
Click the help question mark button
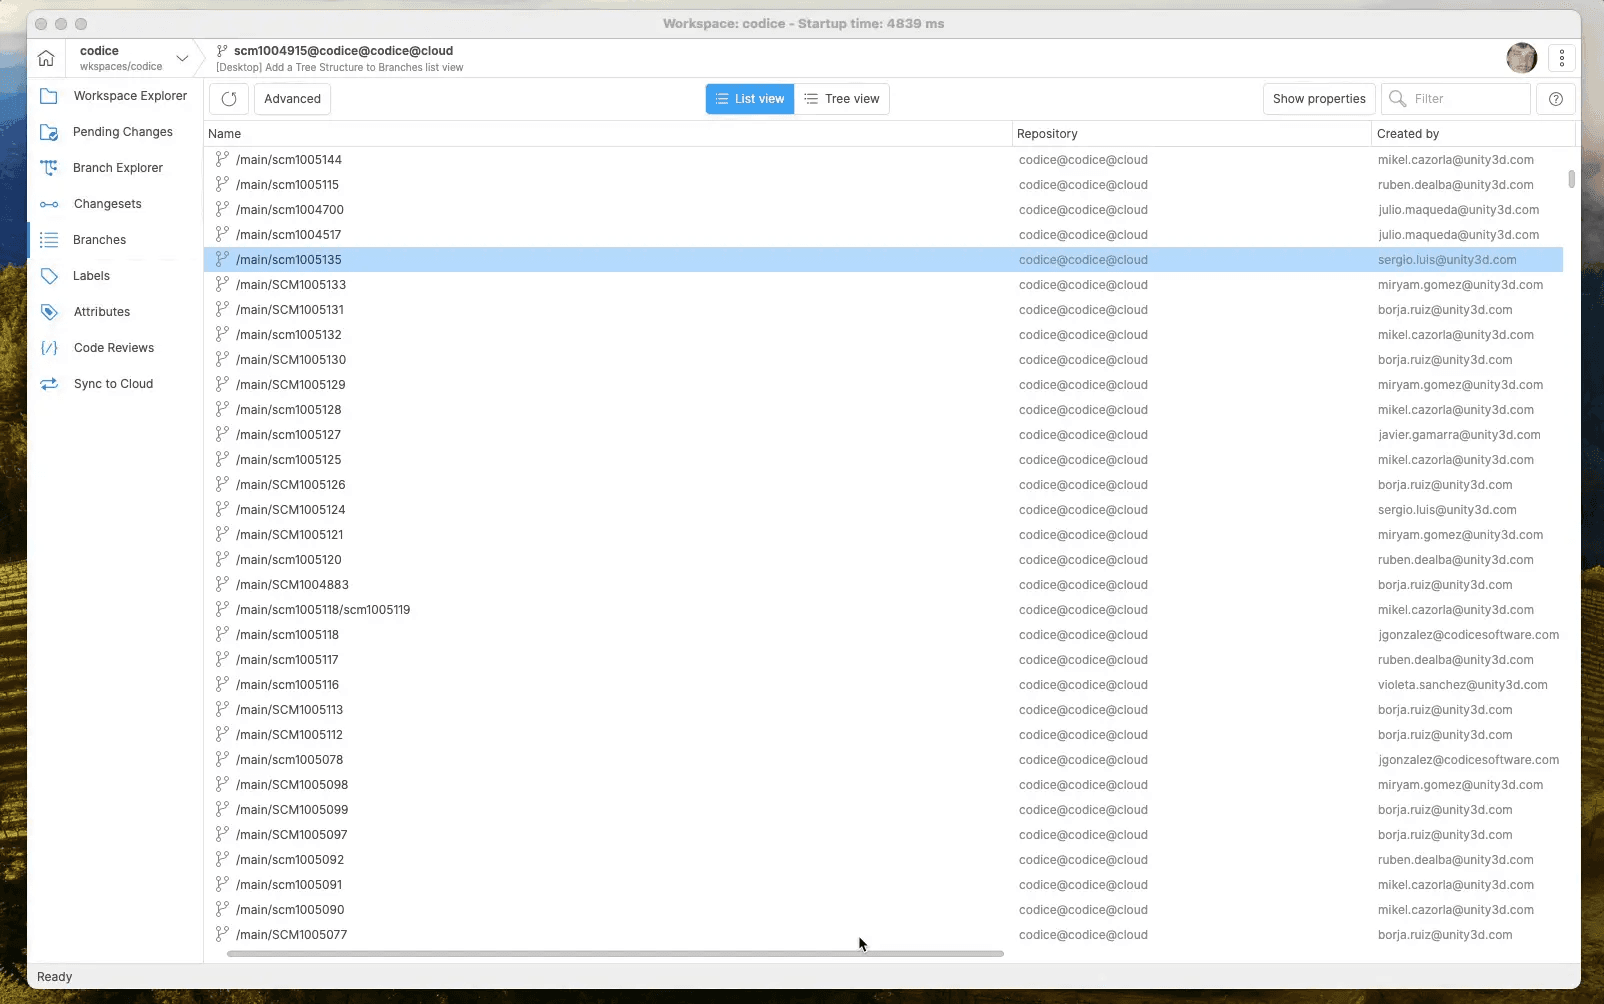point(1556,99)
